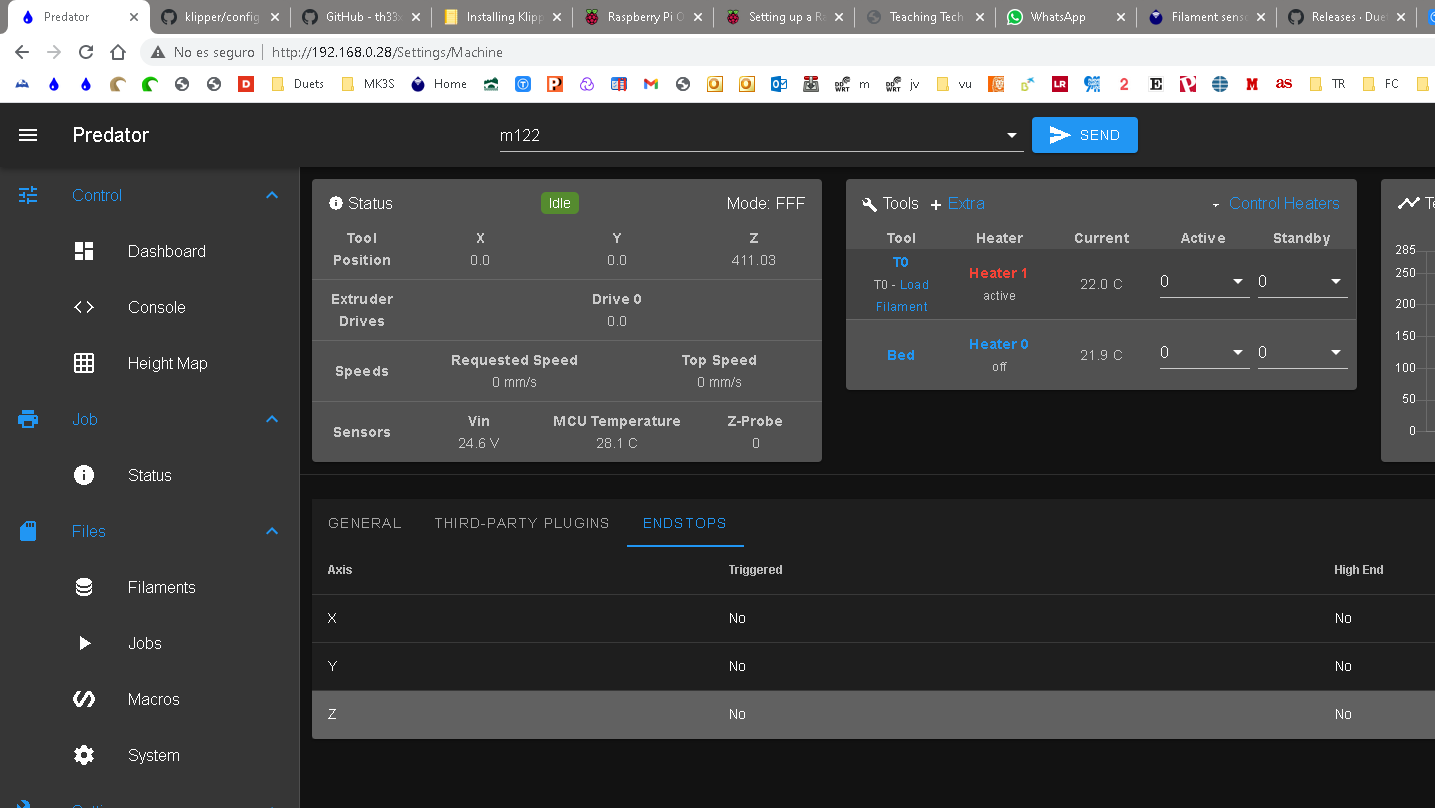Click the browser Home icon
This screenshot has height=808, width=1435.
pyautogui.click(x=118, y=52)
